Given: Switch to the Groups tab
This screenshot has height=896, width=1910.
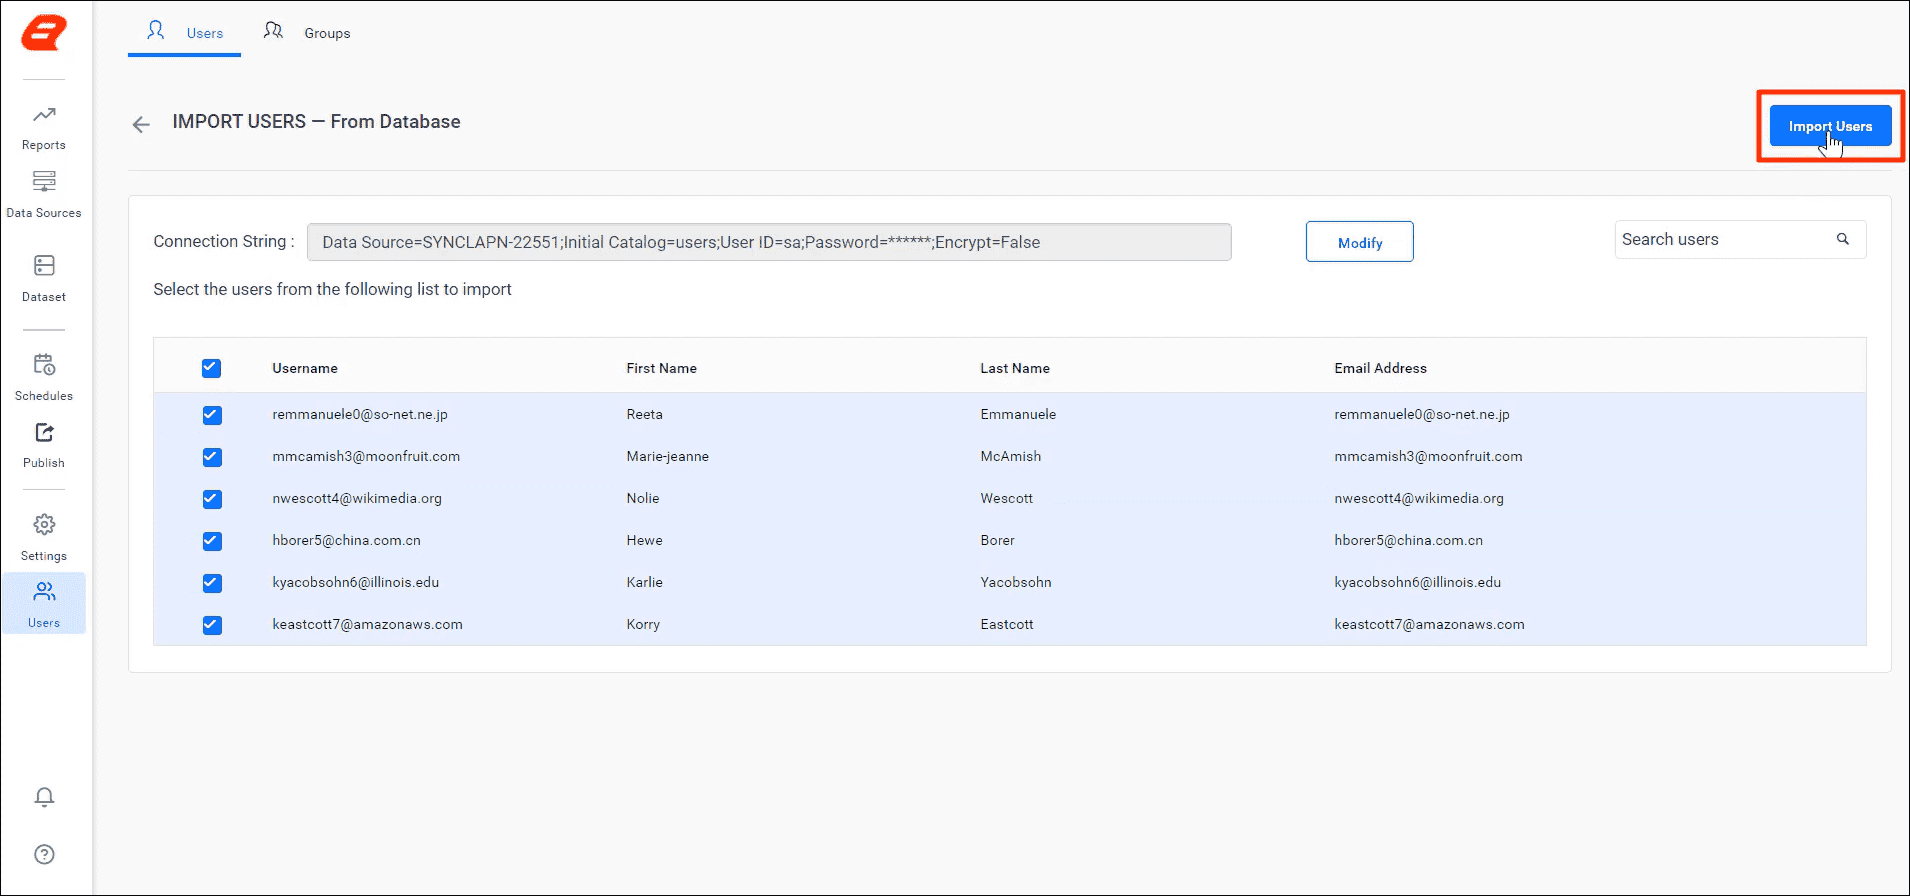Looking at the screenshot, I should click(307, 32).
